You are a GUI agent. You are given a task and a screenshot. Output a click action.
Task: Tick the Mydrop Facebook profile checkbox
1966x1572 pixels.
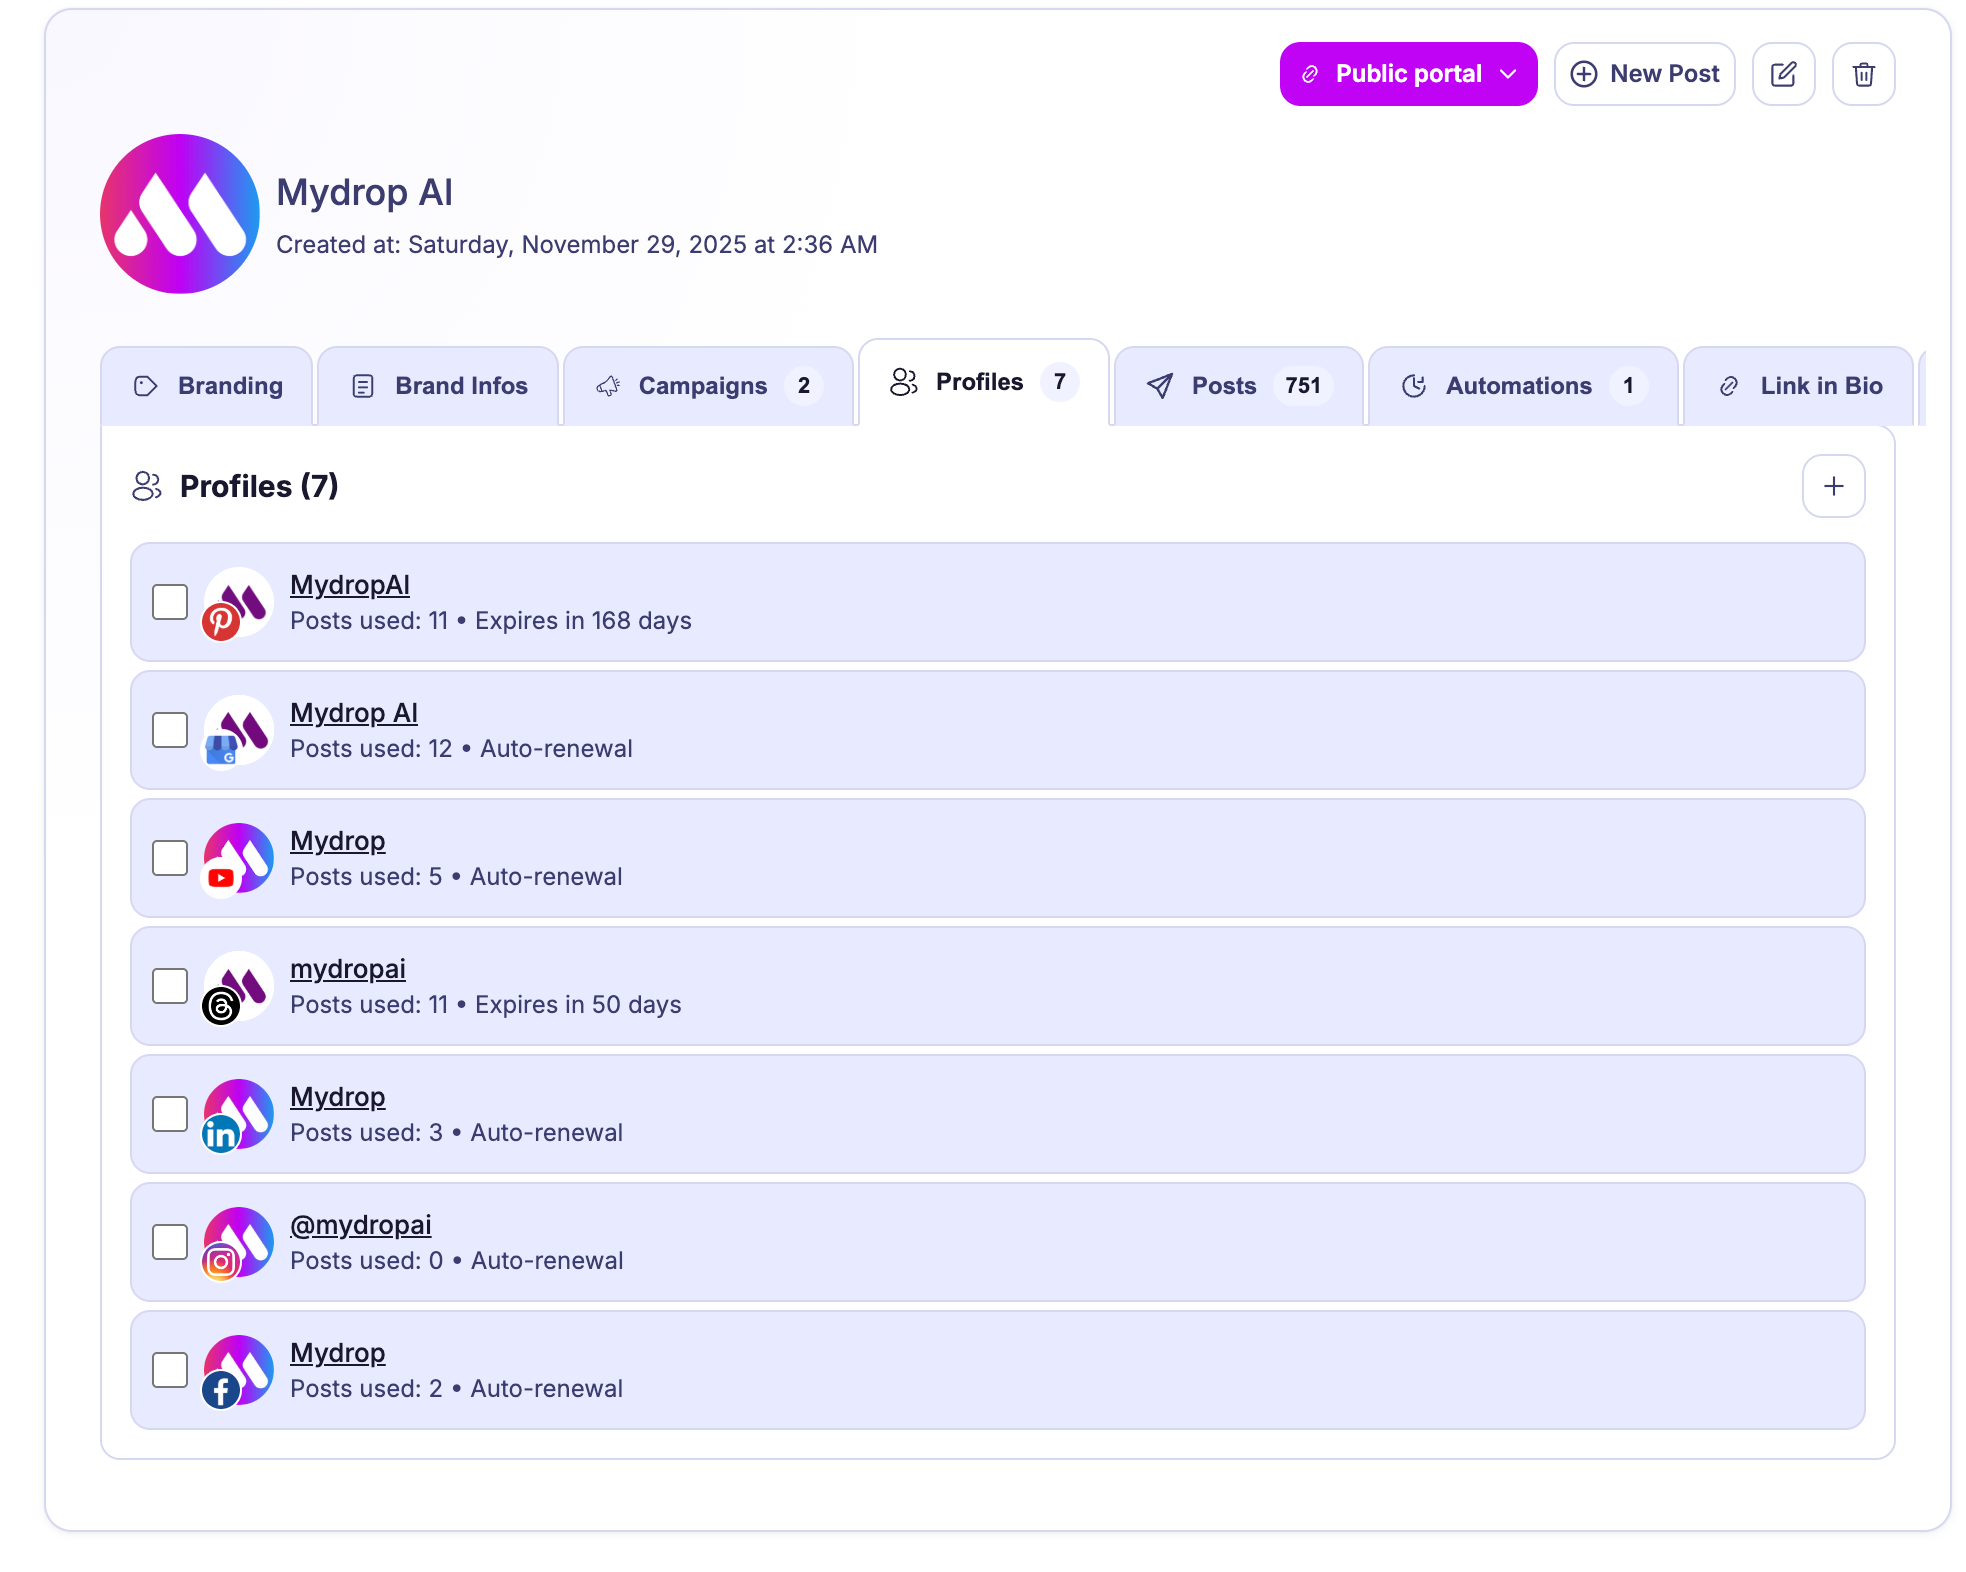click(x=170, y=1370)
